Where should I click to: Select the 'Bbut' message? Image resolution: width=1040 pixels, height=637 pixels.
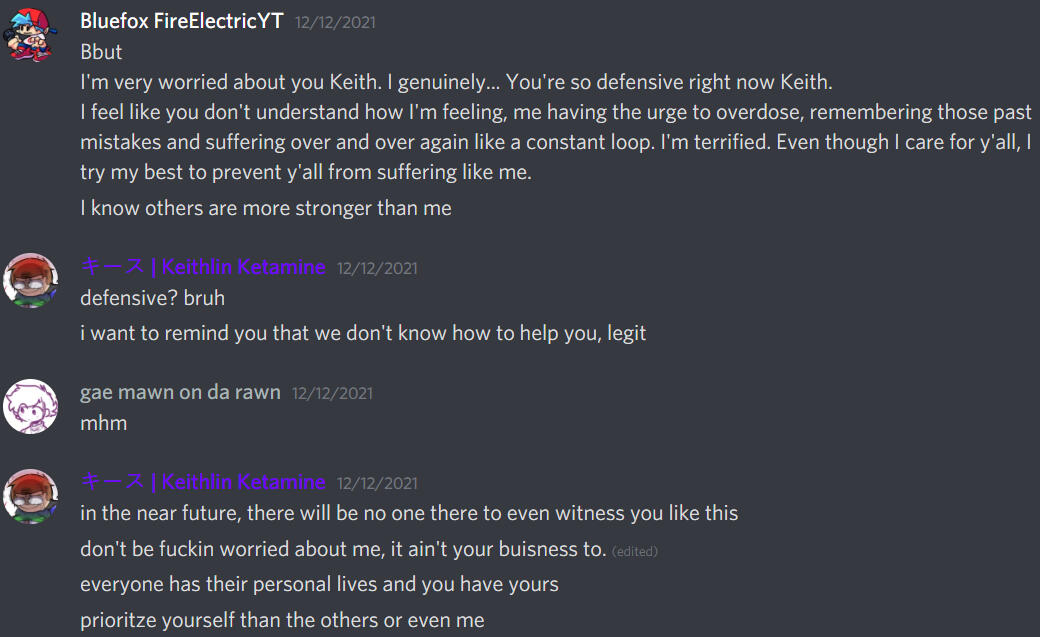click(x=101, y=52)
